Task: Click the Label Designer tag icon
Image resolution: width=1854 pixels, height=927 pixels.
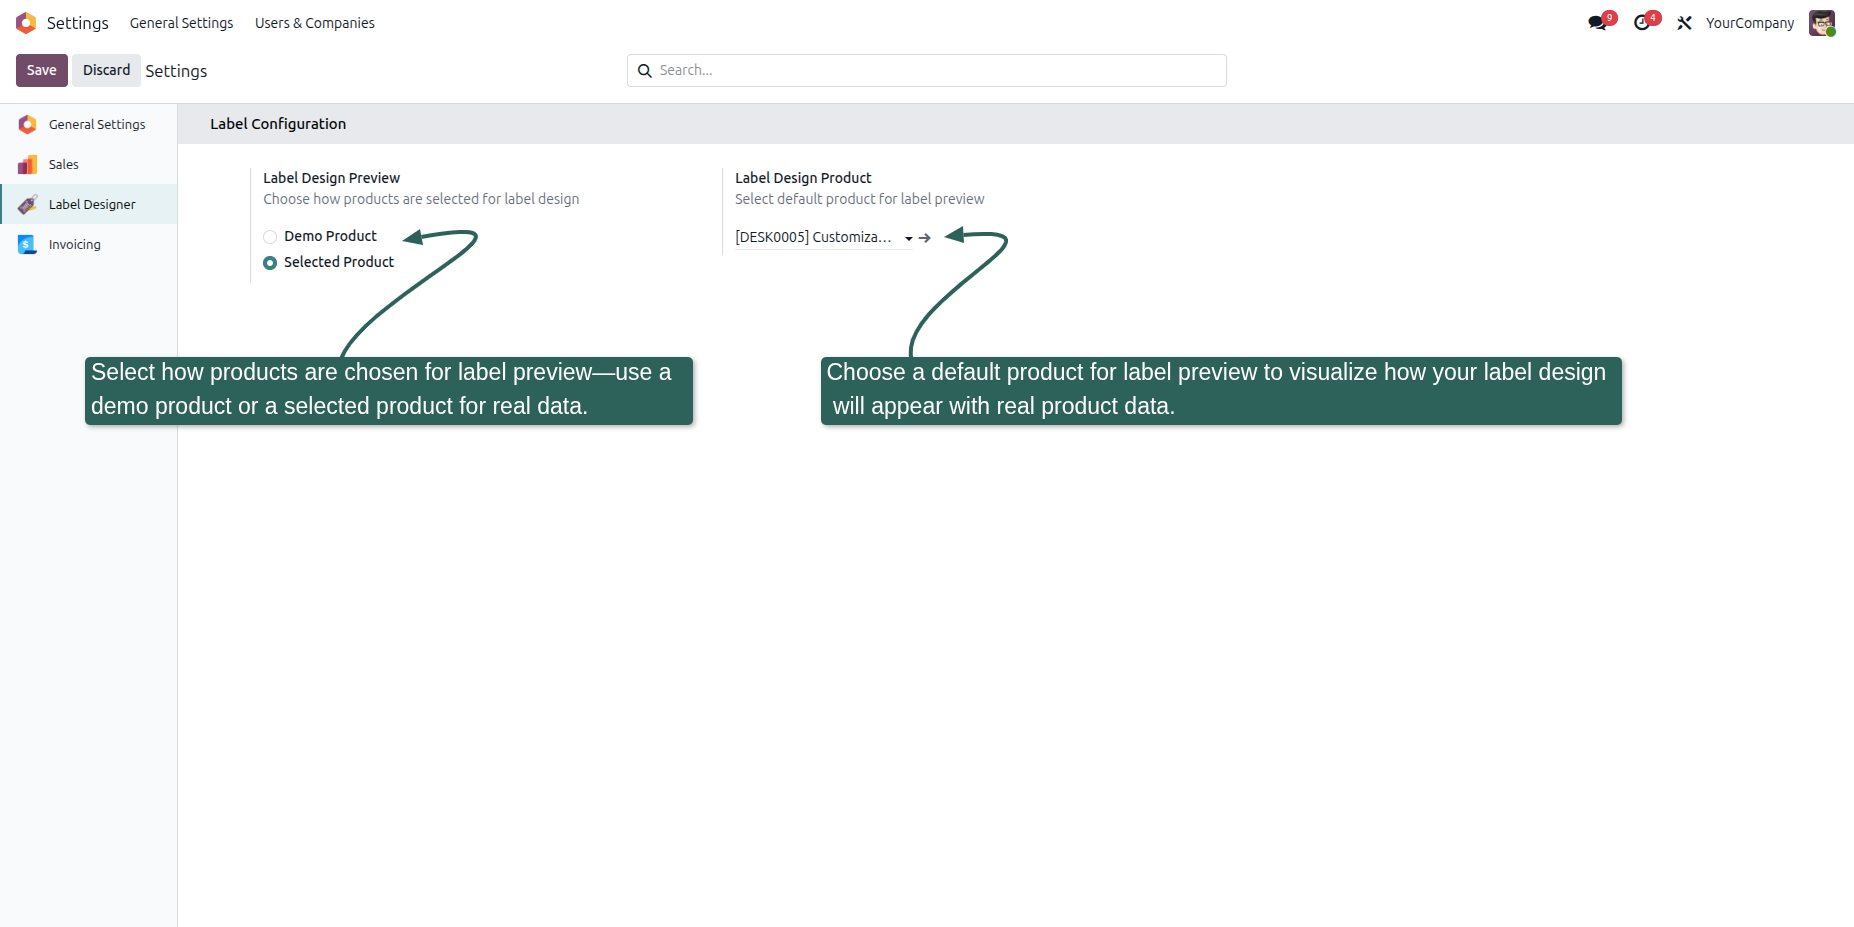Action: pos(28,204)
